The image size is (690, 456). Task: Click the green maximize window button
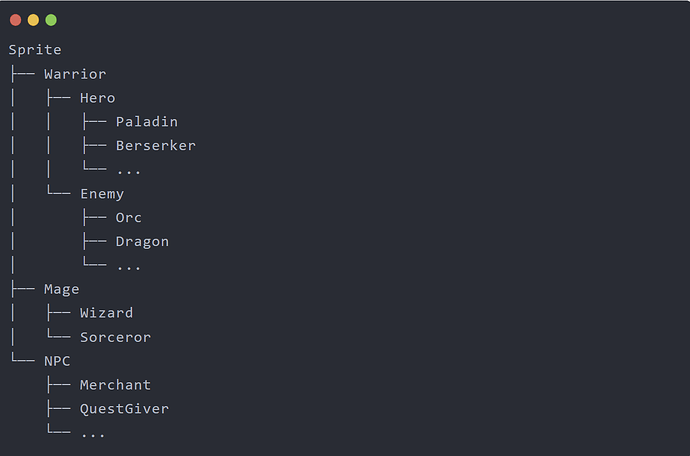[51, 20]
